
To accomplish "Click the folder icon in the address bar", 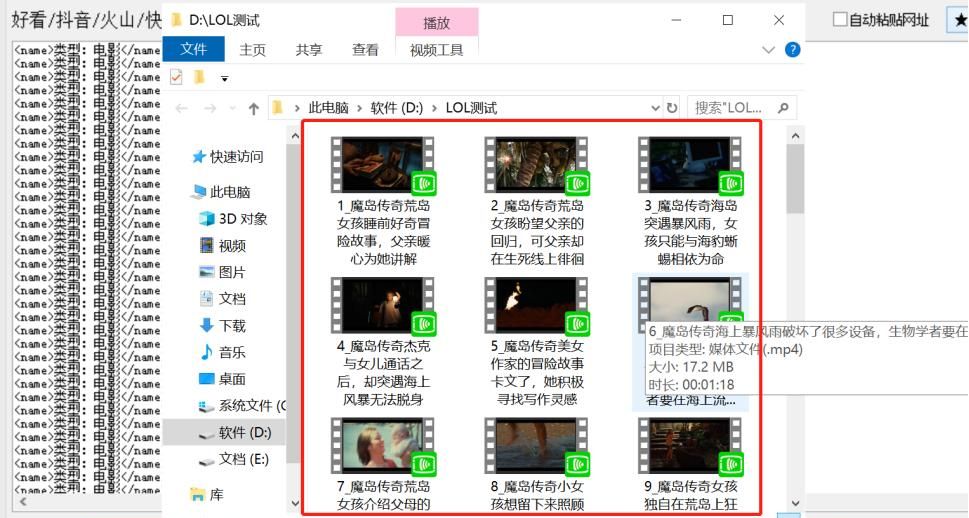I will pyautogui.click(x=277, y=108).
